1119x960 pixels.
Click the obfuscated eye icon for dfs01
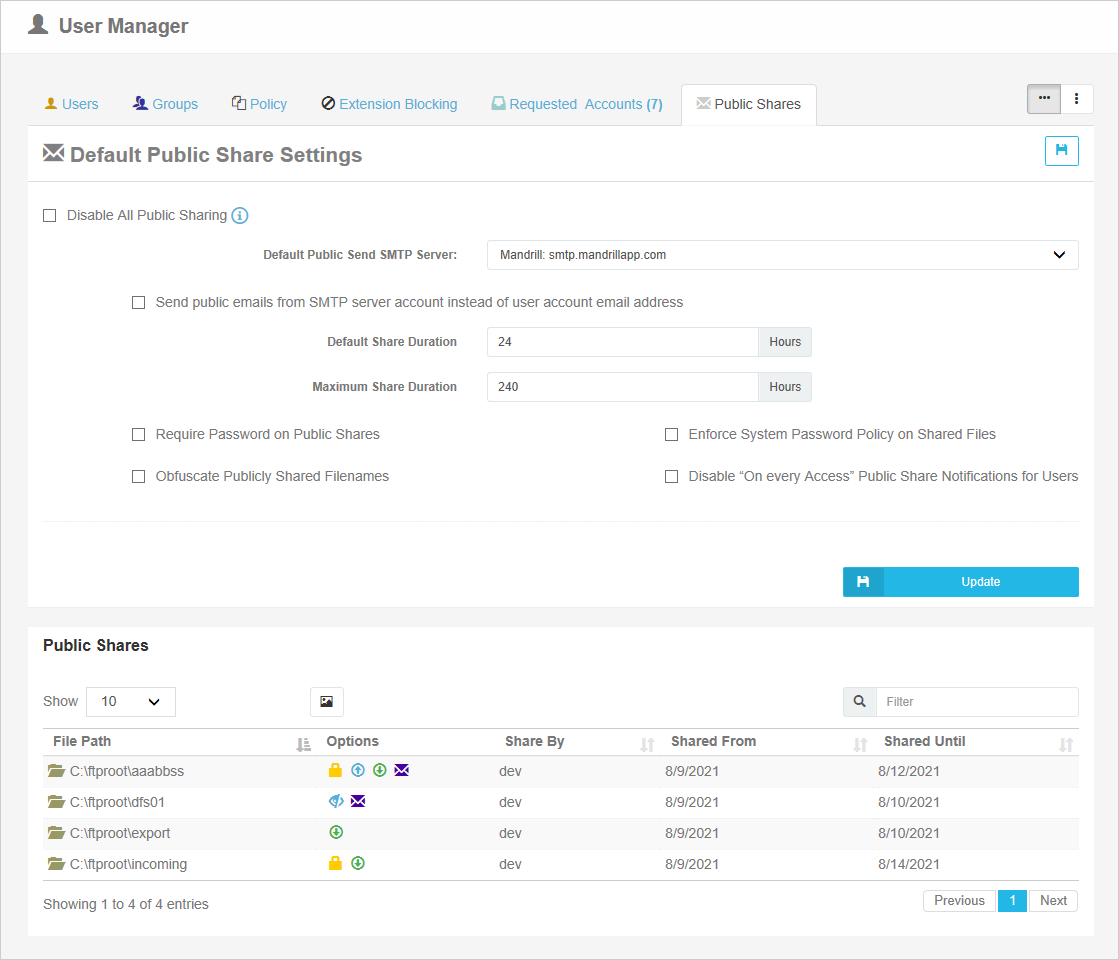click(336, 801)
